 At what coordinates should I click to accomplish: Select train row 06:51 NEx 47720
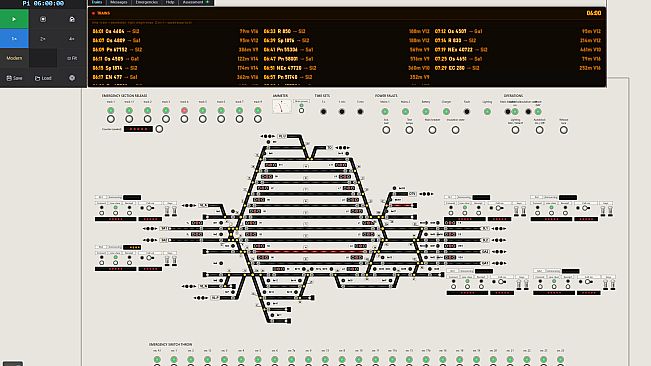click(x=347, y=68)
